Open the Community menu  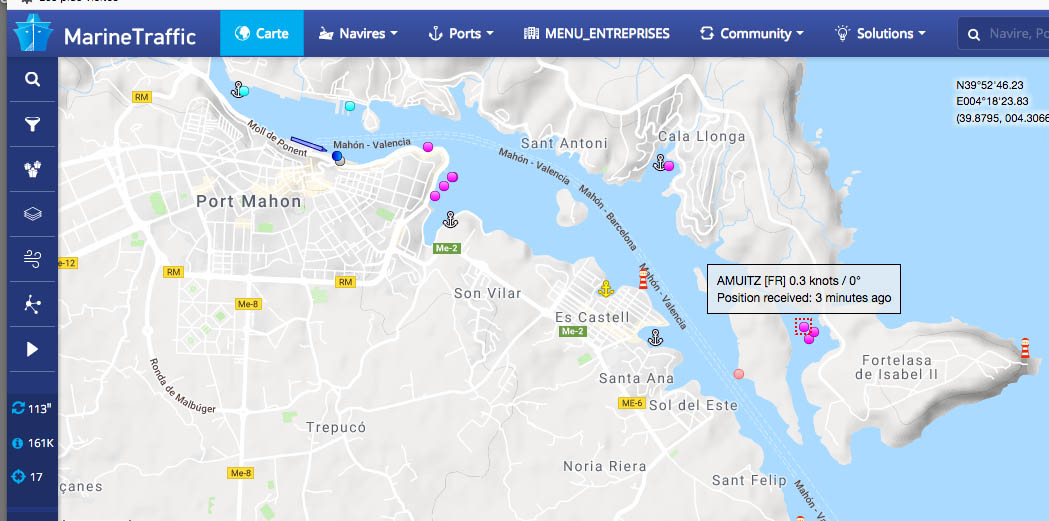pyautogui.click(x=751, y=33)
